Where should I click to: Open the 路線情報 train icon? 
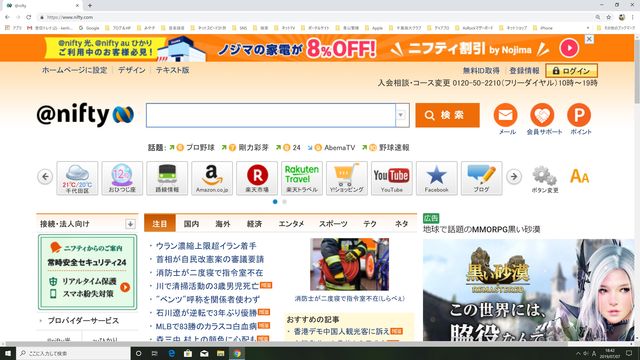coord(167,178)
